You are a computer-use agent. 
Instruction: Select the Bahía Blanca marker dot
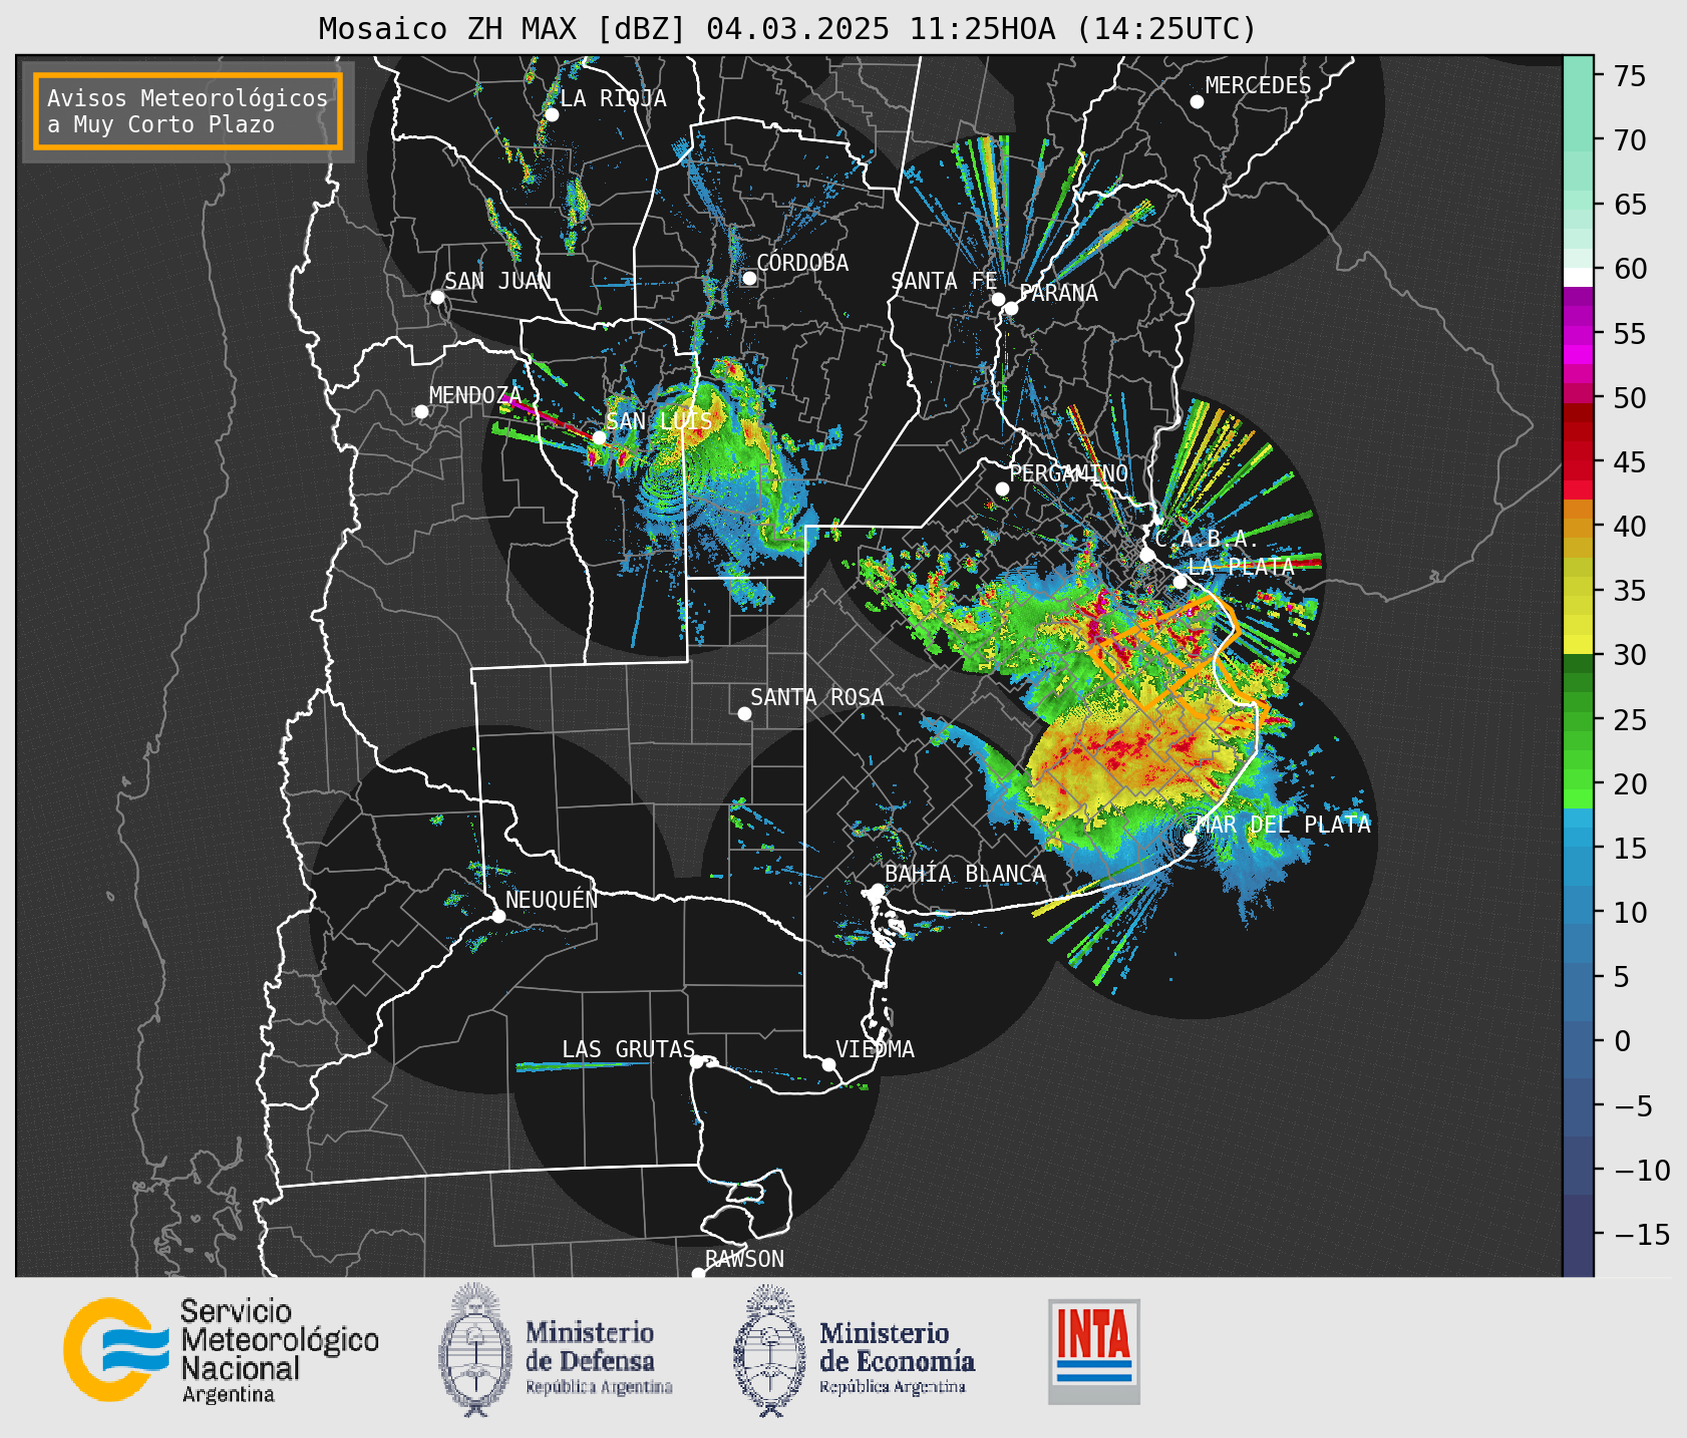pyautogui.click(x=877, y=890)
